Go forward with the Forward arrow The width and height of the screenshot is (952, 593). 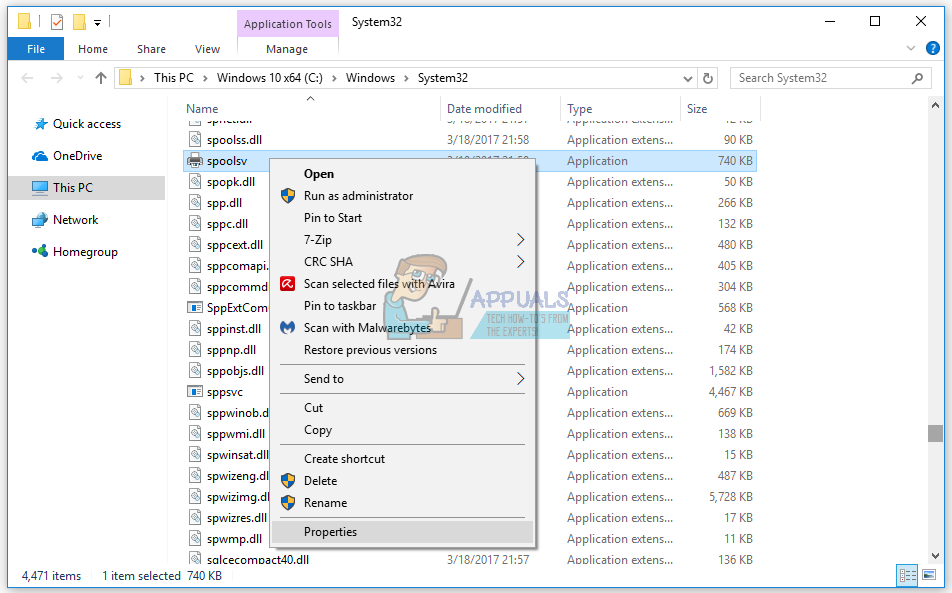(56, 78)
